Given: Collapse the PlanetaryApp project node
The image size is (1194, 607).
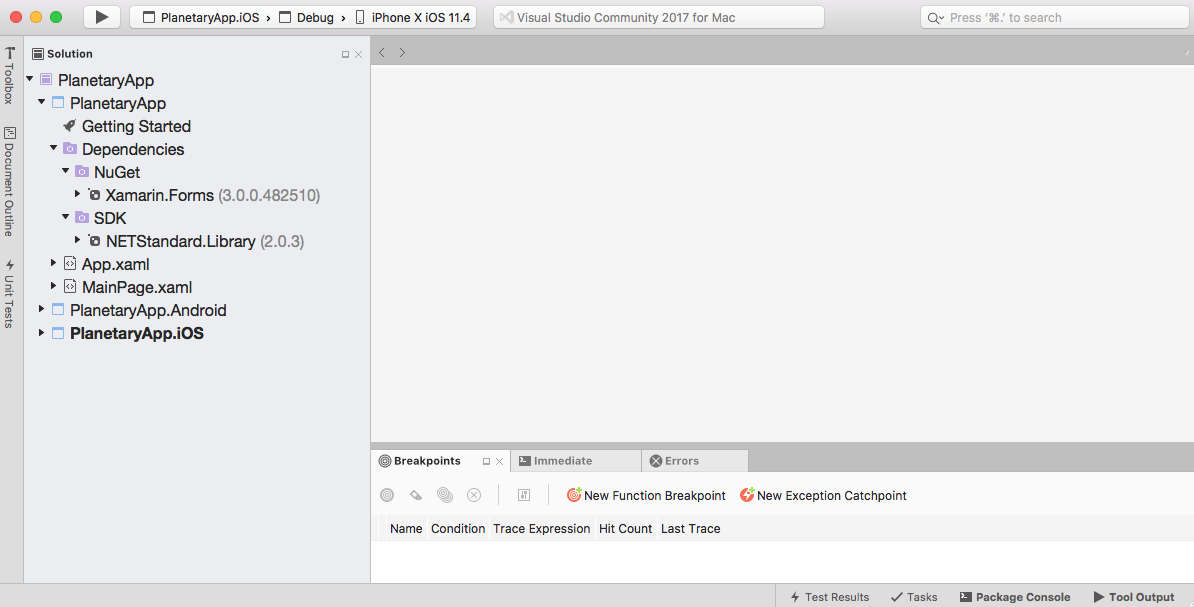Looking at the screenshot, I should 42,102.
